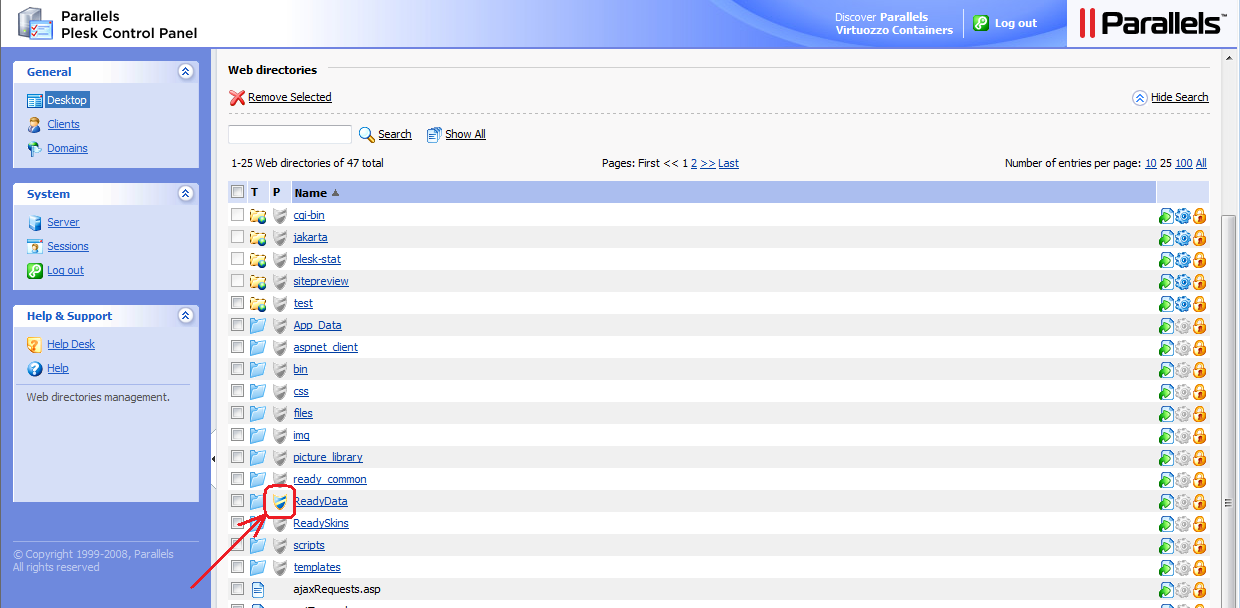Click the red X Remove Selected icon
This screenshot has height=608, width=1240.
coord(237,97)
